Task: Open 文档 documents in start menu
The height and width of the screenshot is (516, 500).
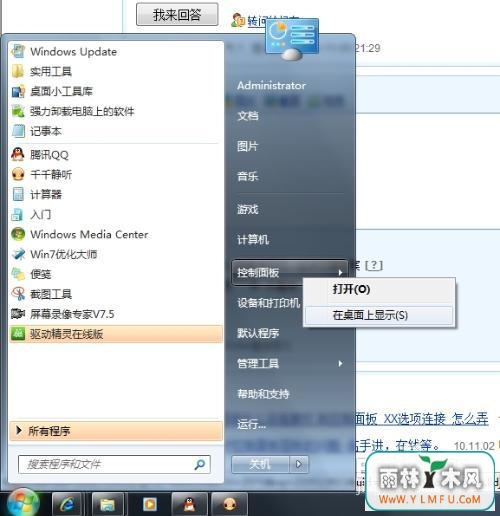Action: pos(248,116)
